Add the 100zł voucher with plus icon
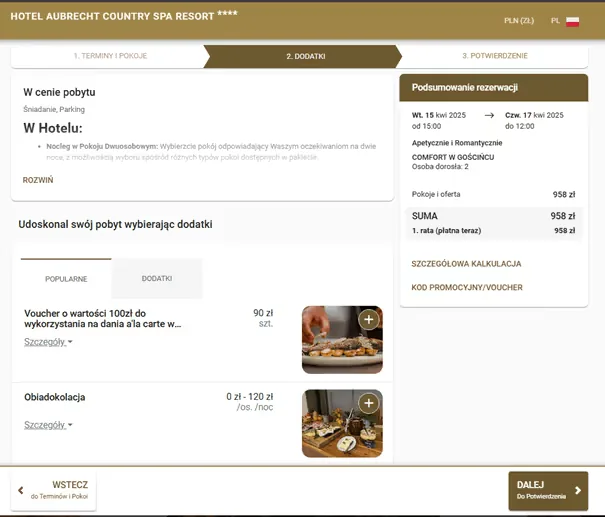This screenshot has width=605, height=517. (x=369, y=319)
